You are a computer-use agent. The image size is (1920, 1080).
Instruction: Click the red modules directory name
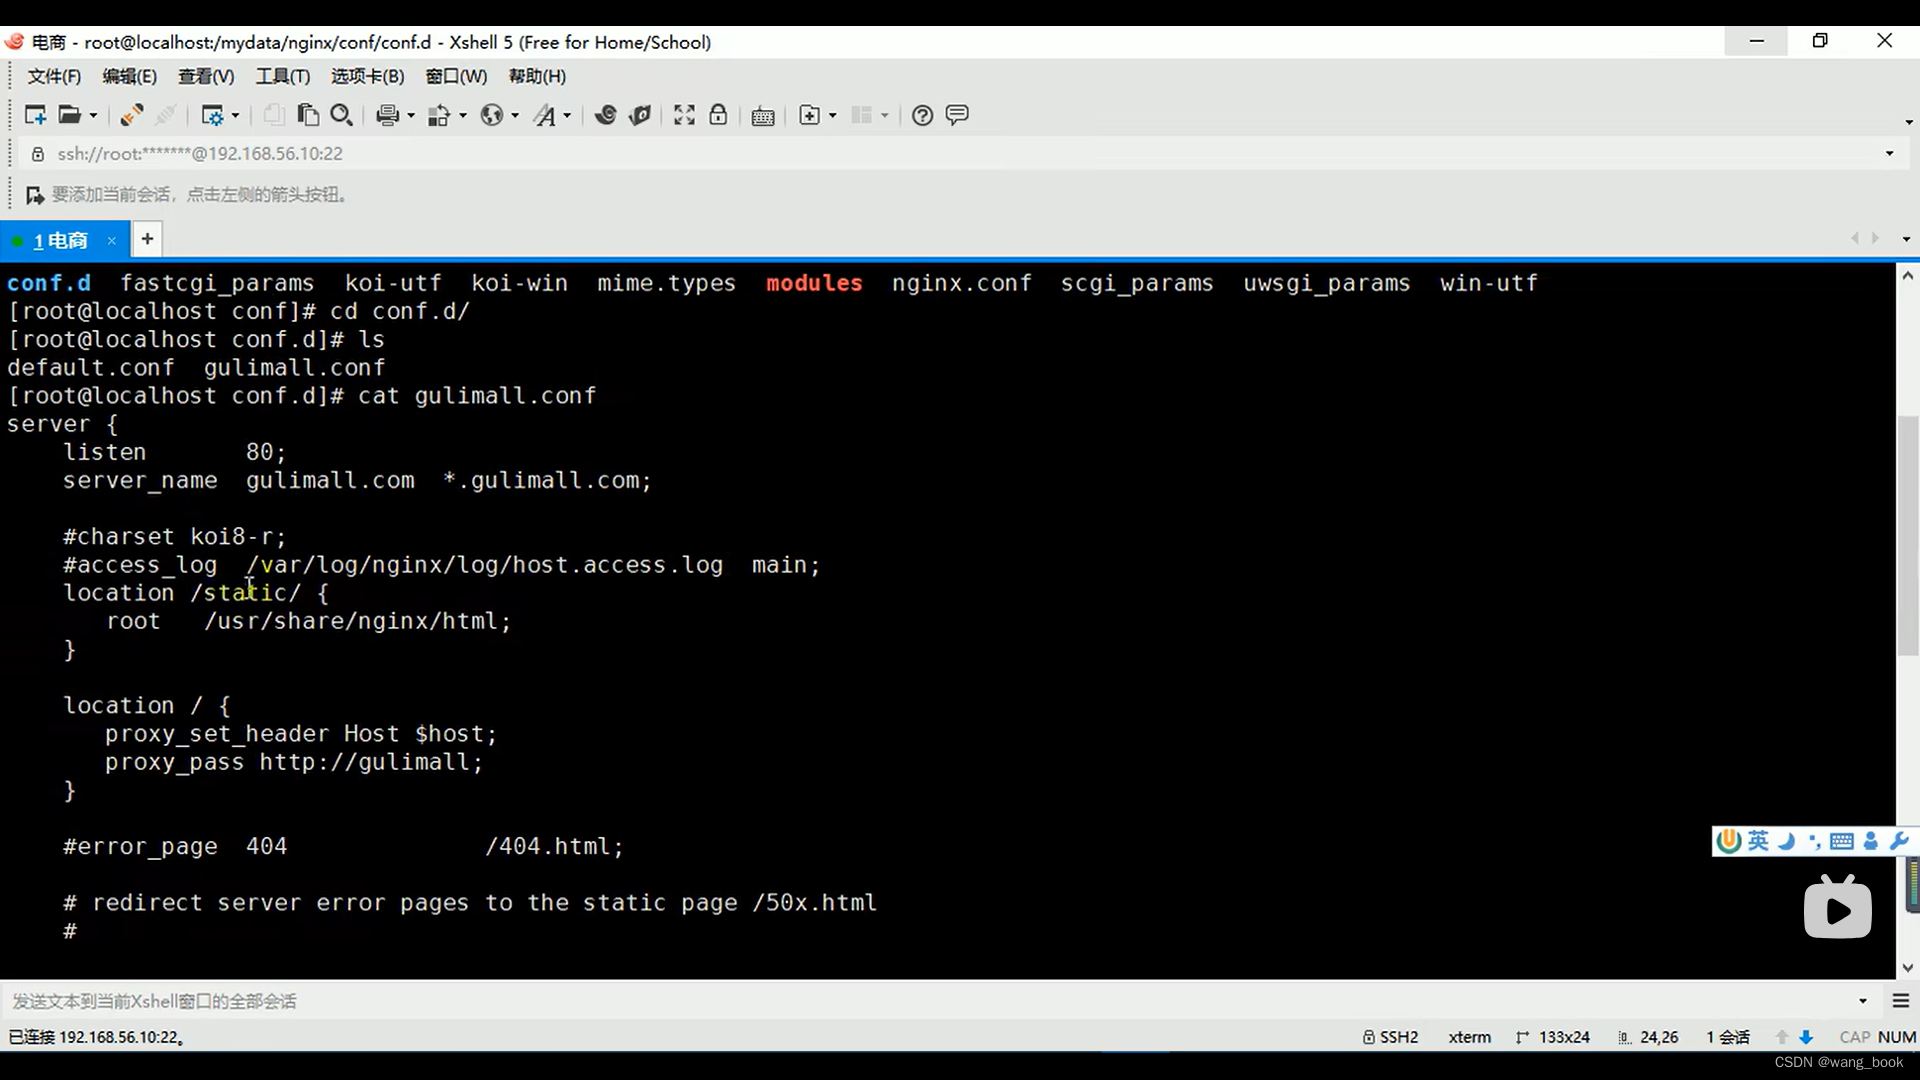point(814,284)
